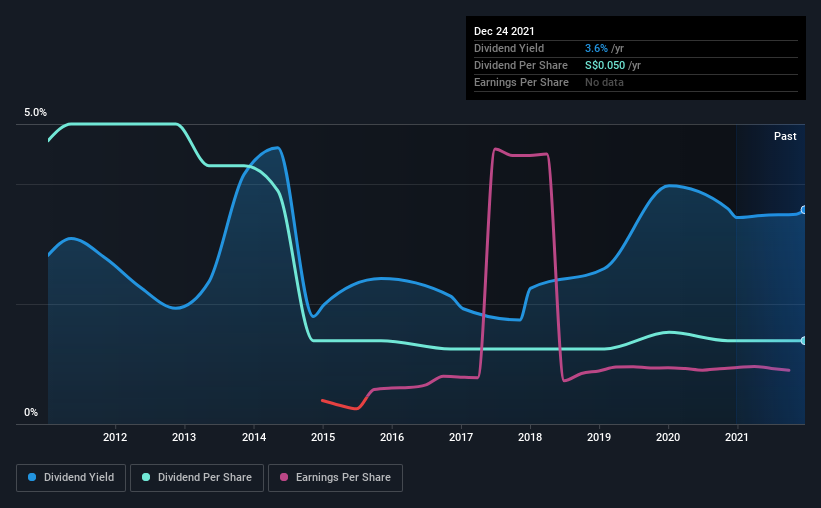Click the 2020 x-axis label
821x508 pixels.
point(668,437)
